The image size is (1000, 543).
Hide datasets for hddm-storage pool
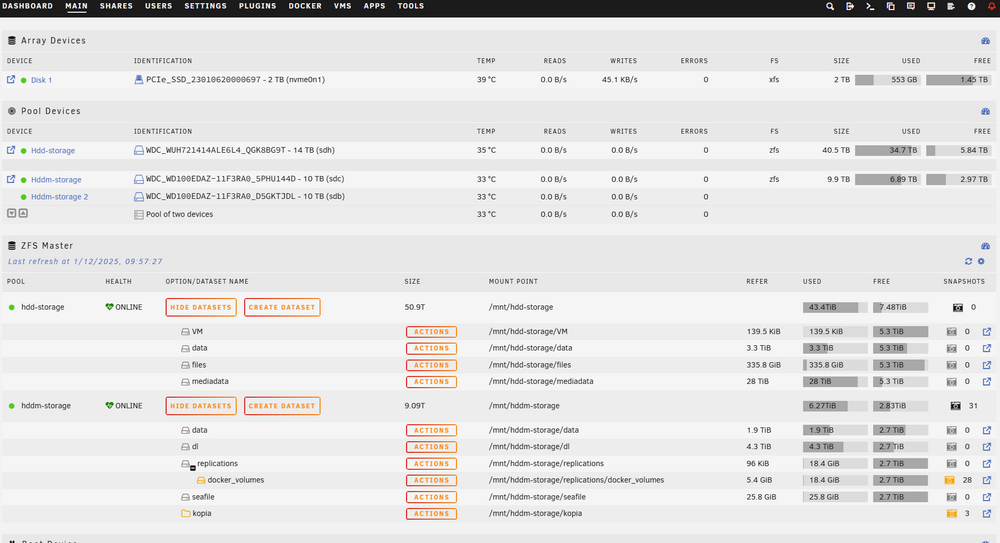(x=201, y=406)
